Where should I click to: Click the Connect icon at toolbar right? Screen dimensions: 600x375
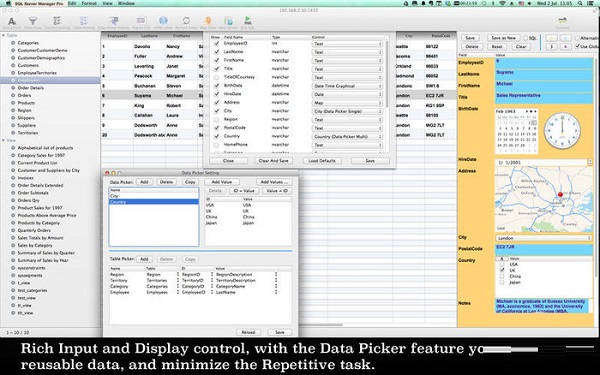(x=562, y=21)
